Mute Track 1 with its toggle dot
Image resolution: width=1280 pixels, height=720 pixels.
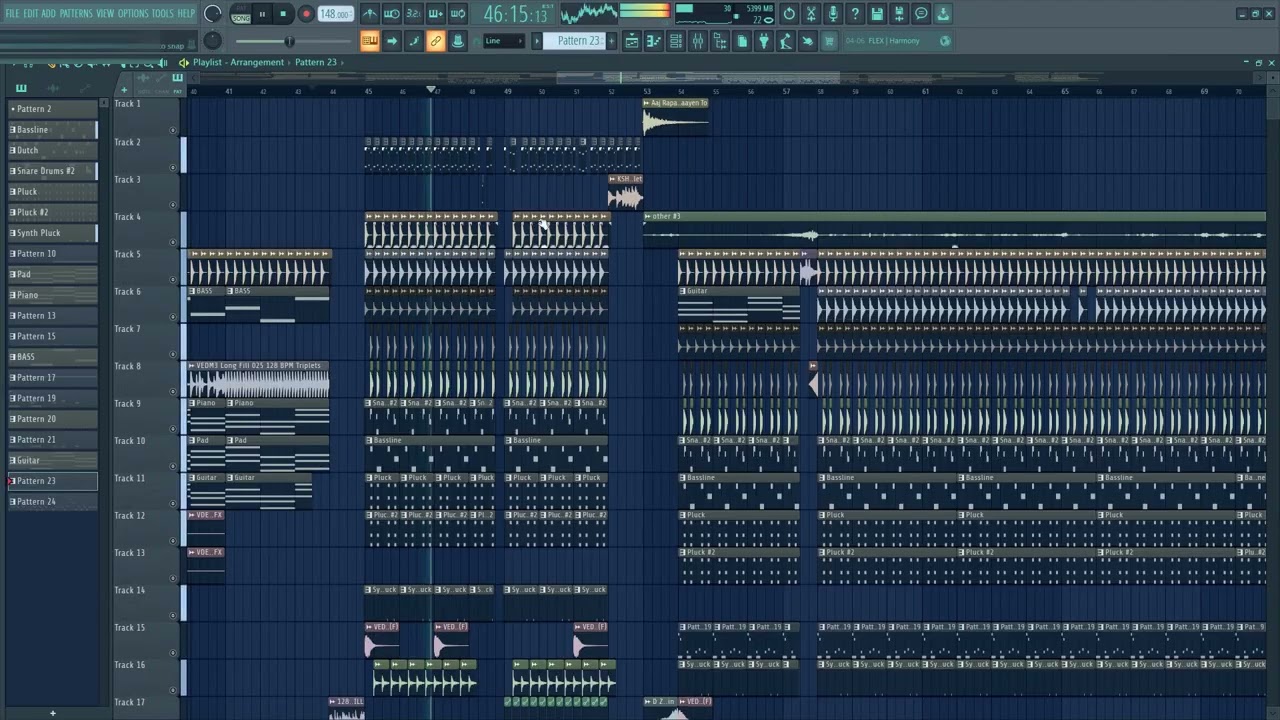tap(172, 130)
